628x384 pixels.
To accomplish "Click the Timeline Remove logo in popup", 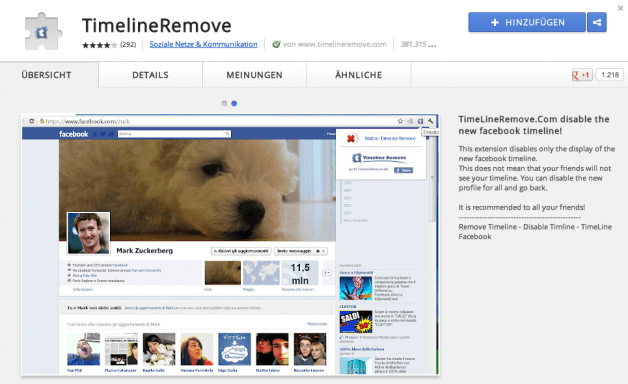I will (379, 158).
